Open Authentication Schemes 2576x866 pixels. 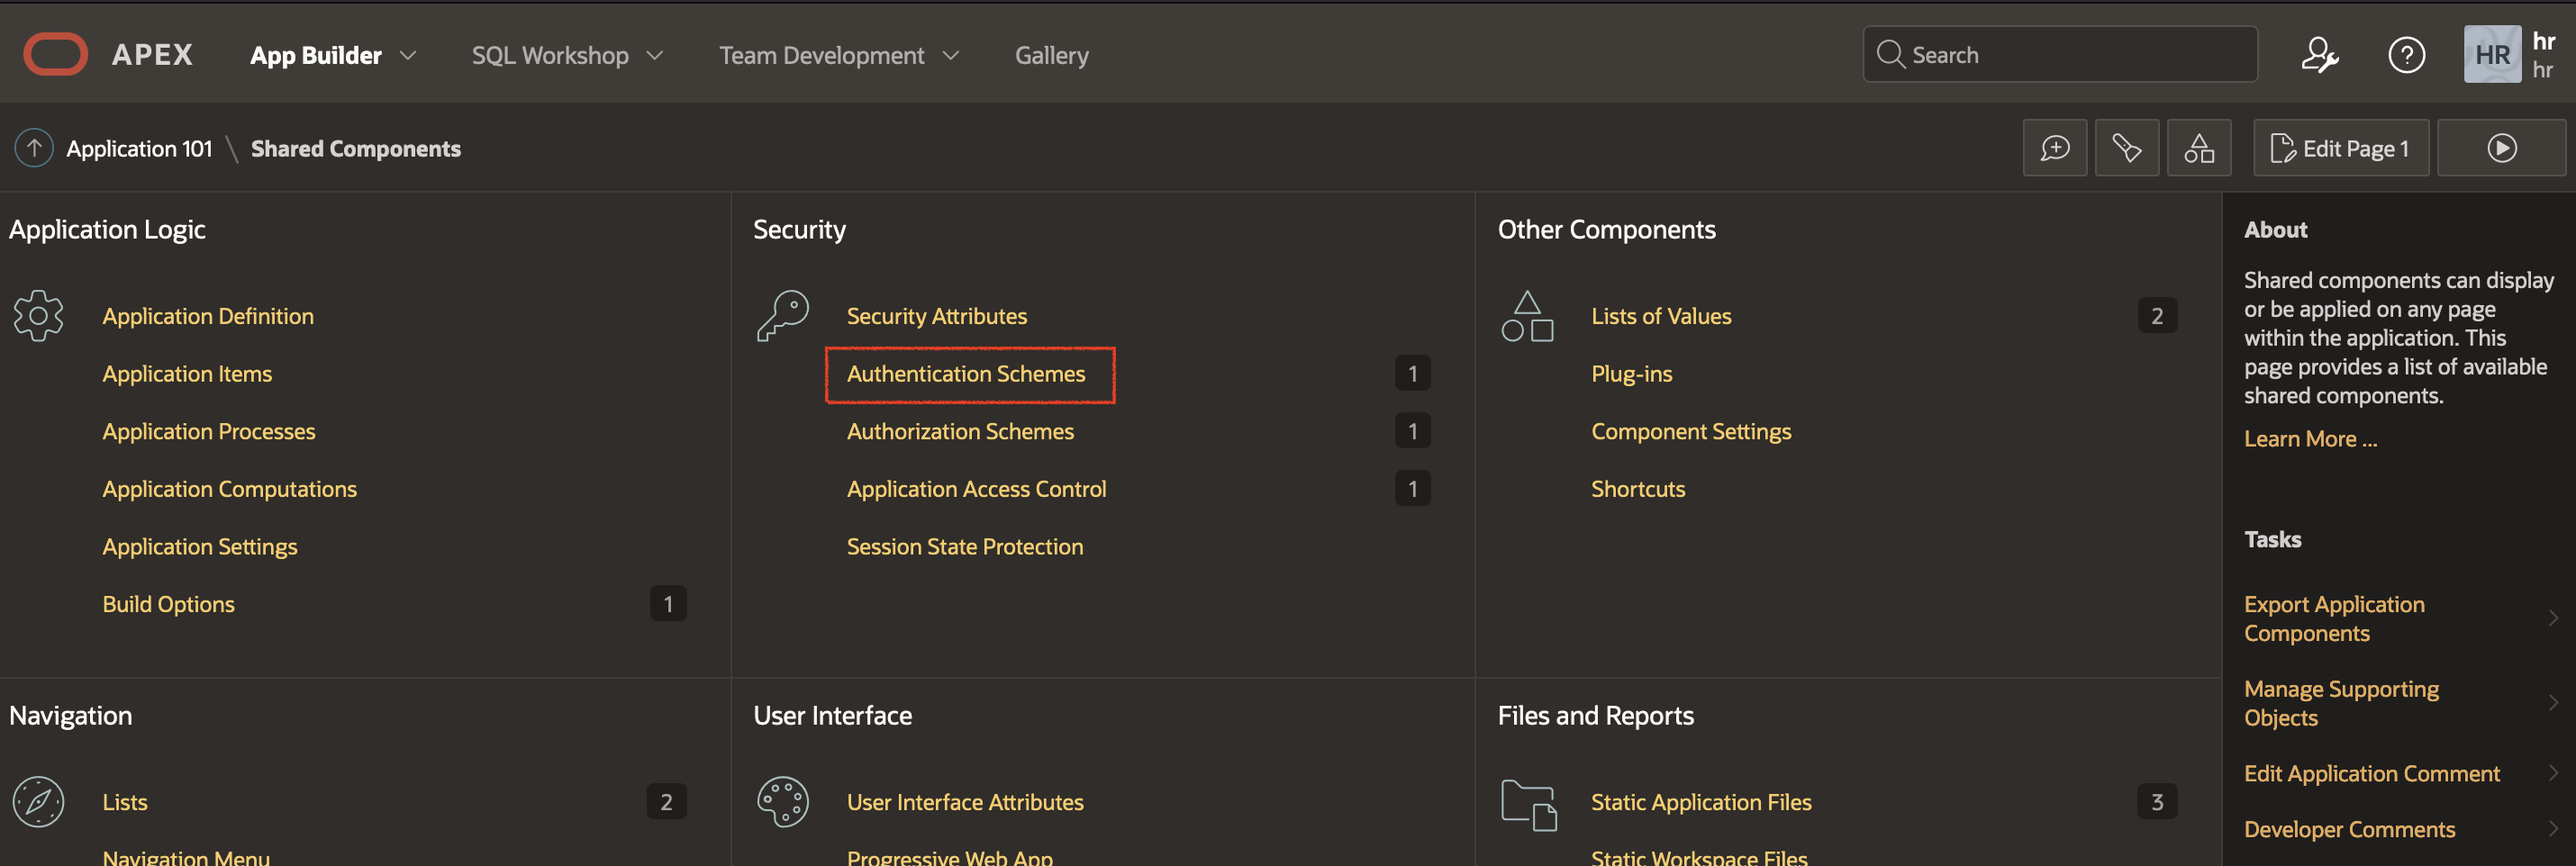pos(966,373)
